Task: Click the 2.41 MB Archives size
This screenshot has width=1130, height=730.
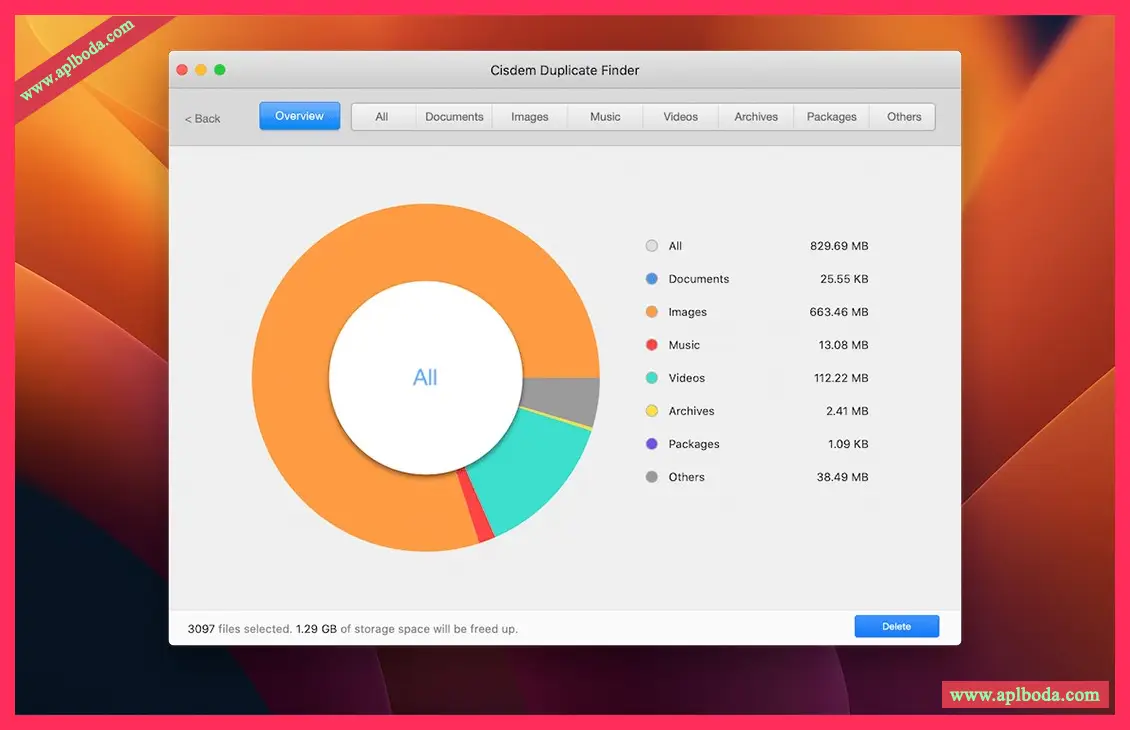Action: coord(847,411)
